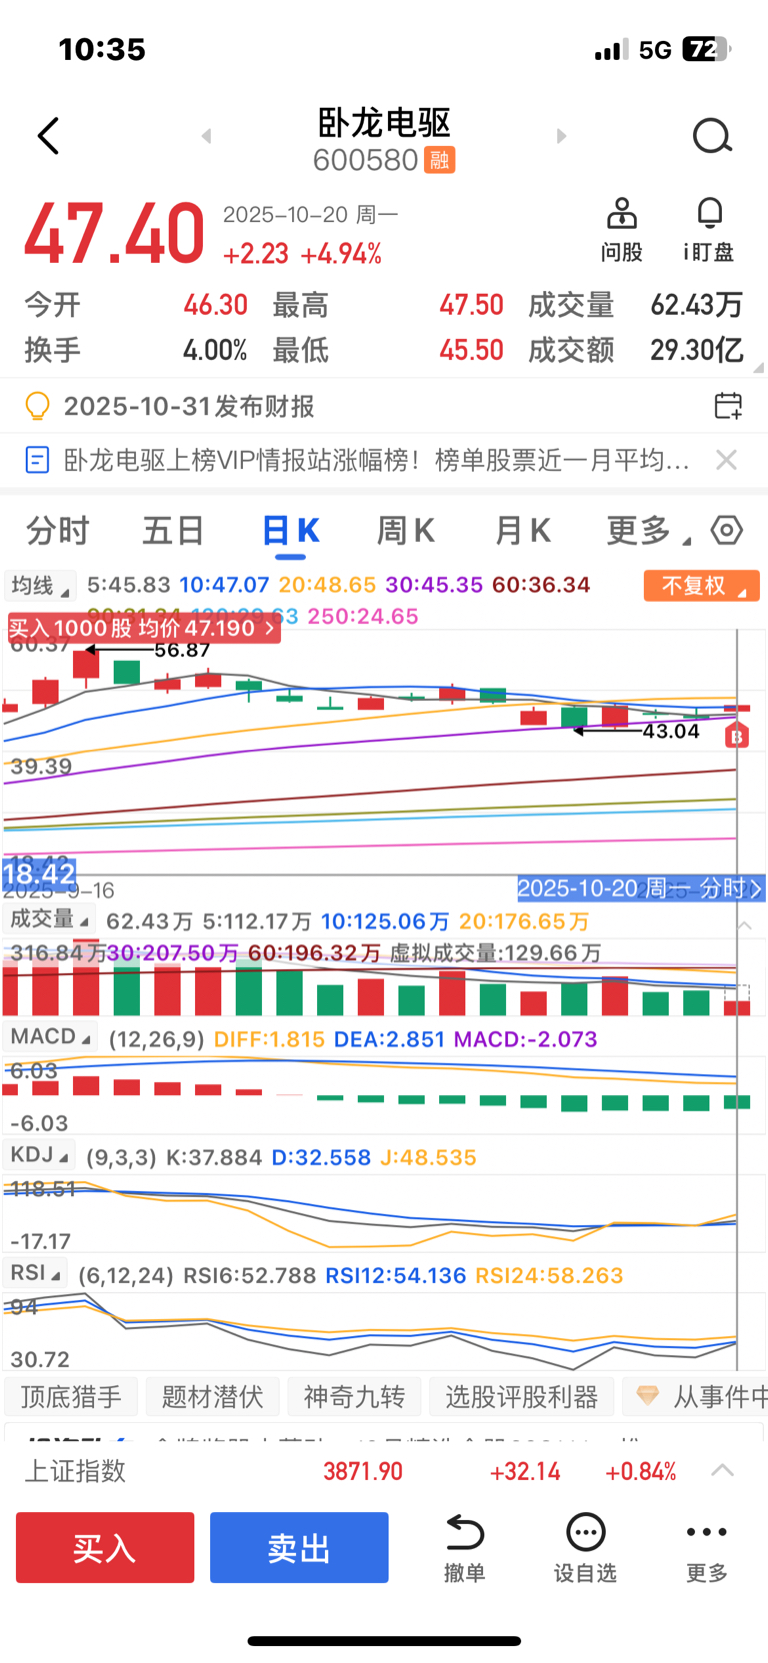Tap the blue 卖出 button
The height and width of the screenshot is (1663, 768).
(299, 1547)
